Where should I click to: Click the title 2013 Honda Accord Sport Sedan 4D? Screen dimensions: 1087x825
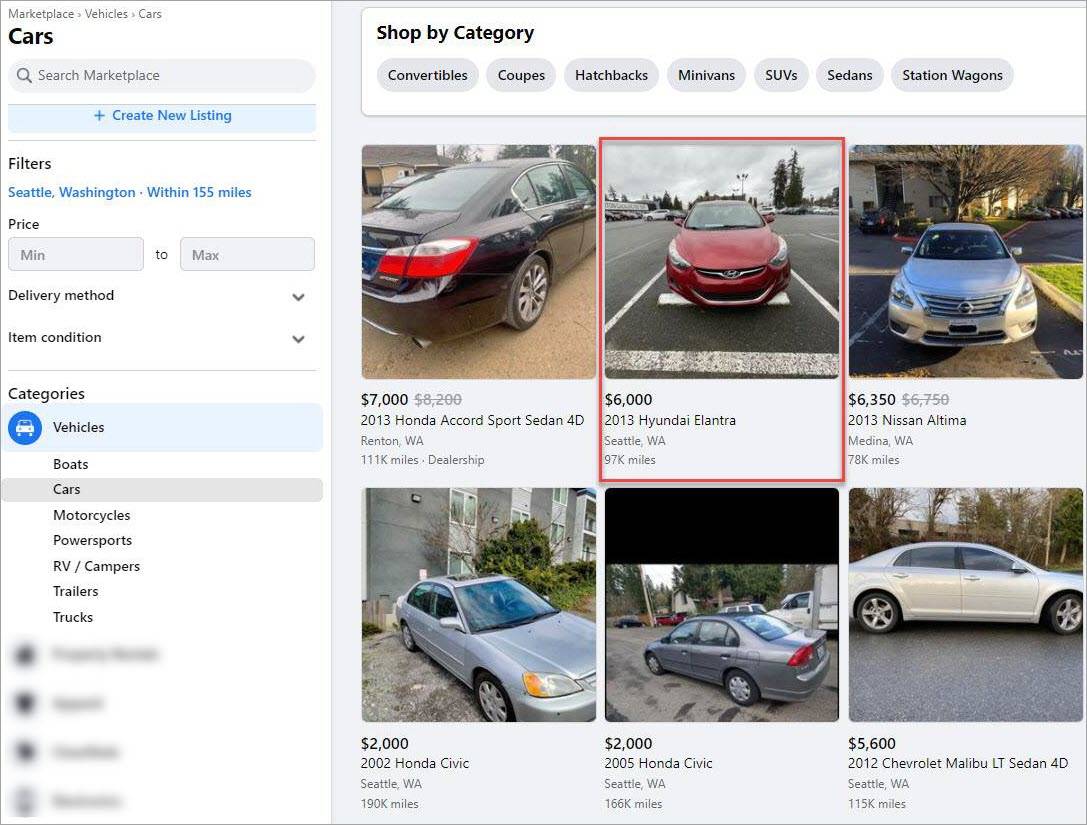click(472, 420)
